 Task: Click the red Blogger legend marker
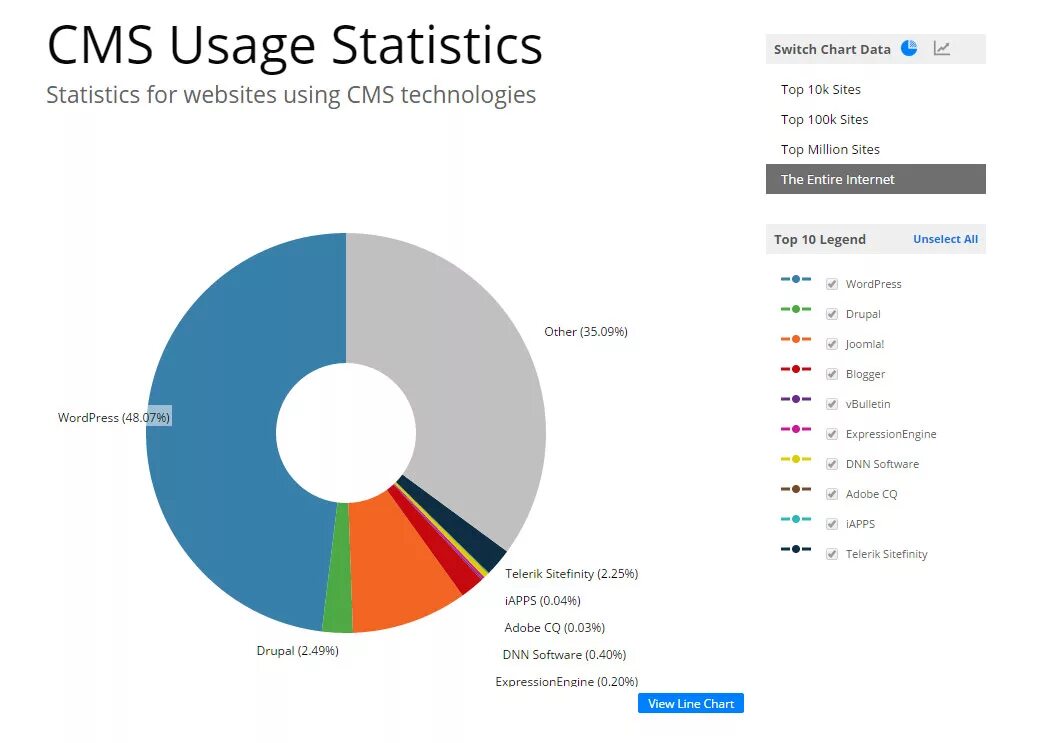(796, 369)
